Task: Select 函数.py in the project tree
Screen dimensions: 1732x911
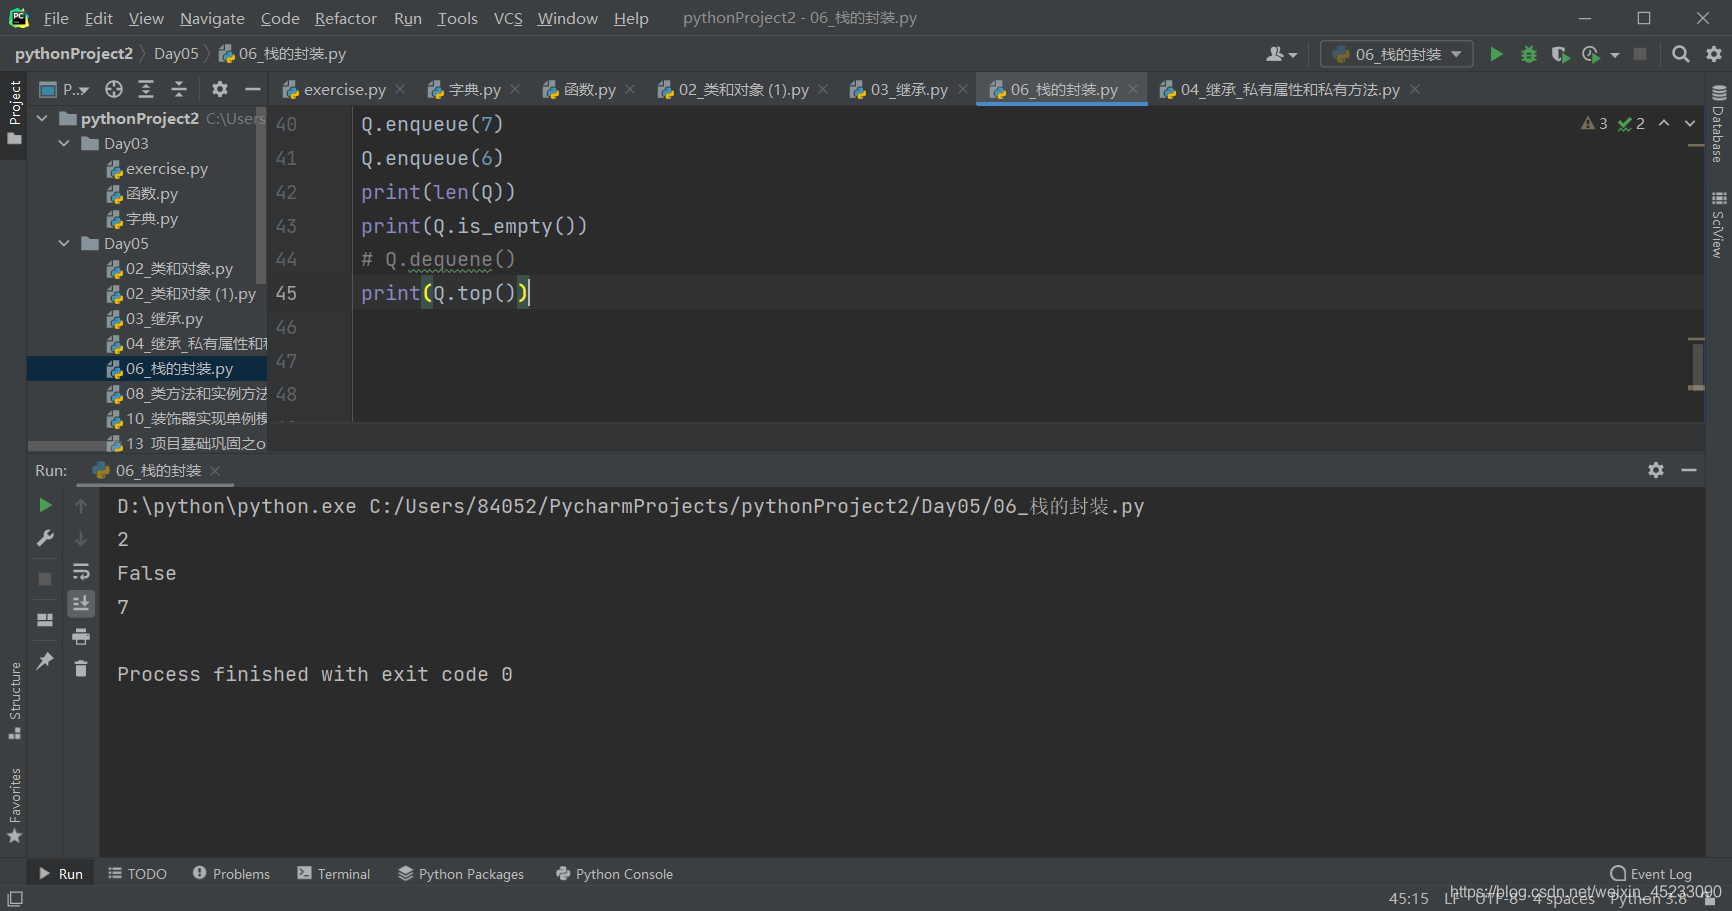Action: point(151,194)
